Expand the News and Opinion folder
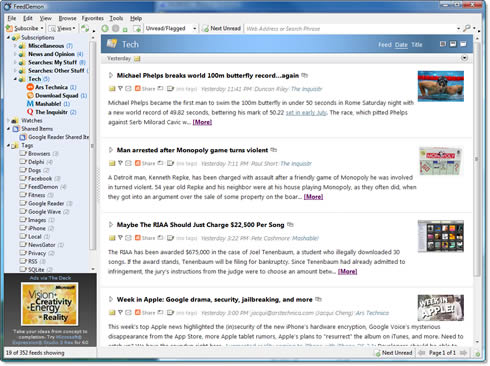 coord(15,54)
